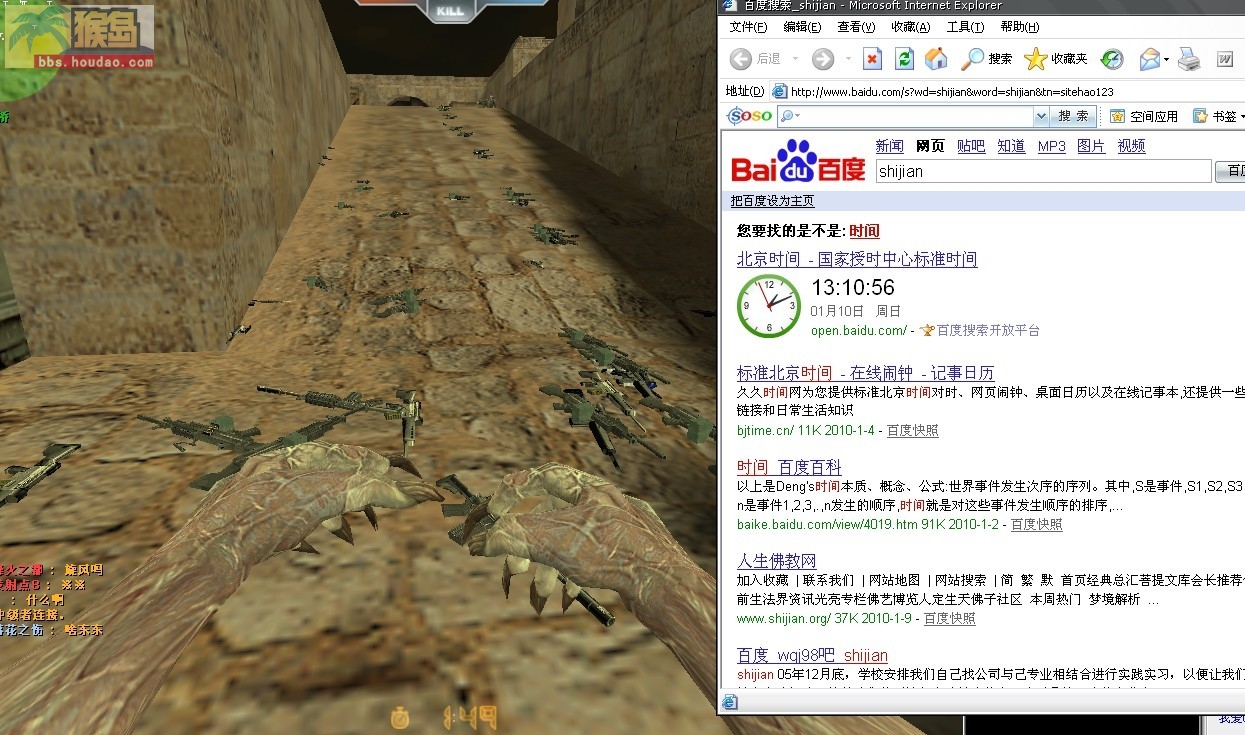Switch to Baidu 知道 tab
The height and width of the screenshot is (735, 1245).
tap(1011, 146)
